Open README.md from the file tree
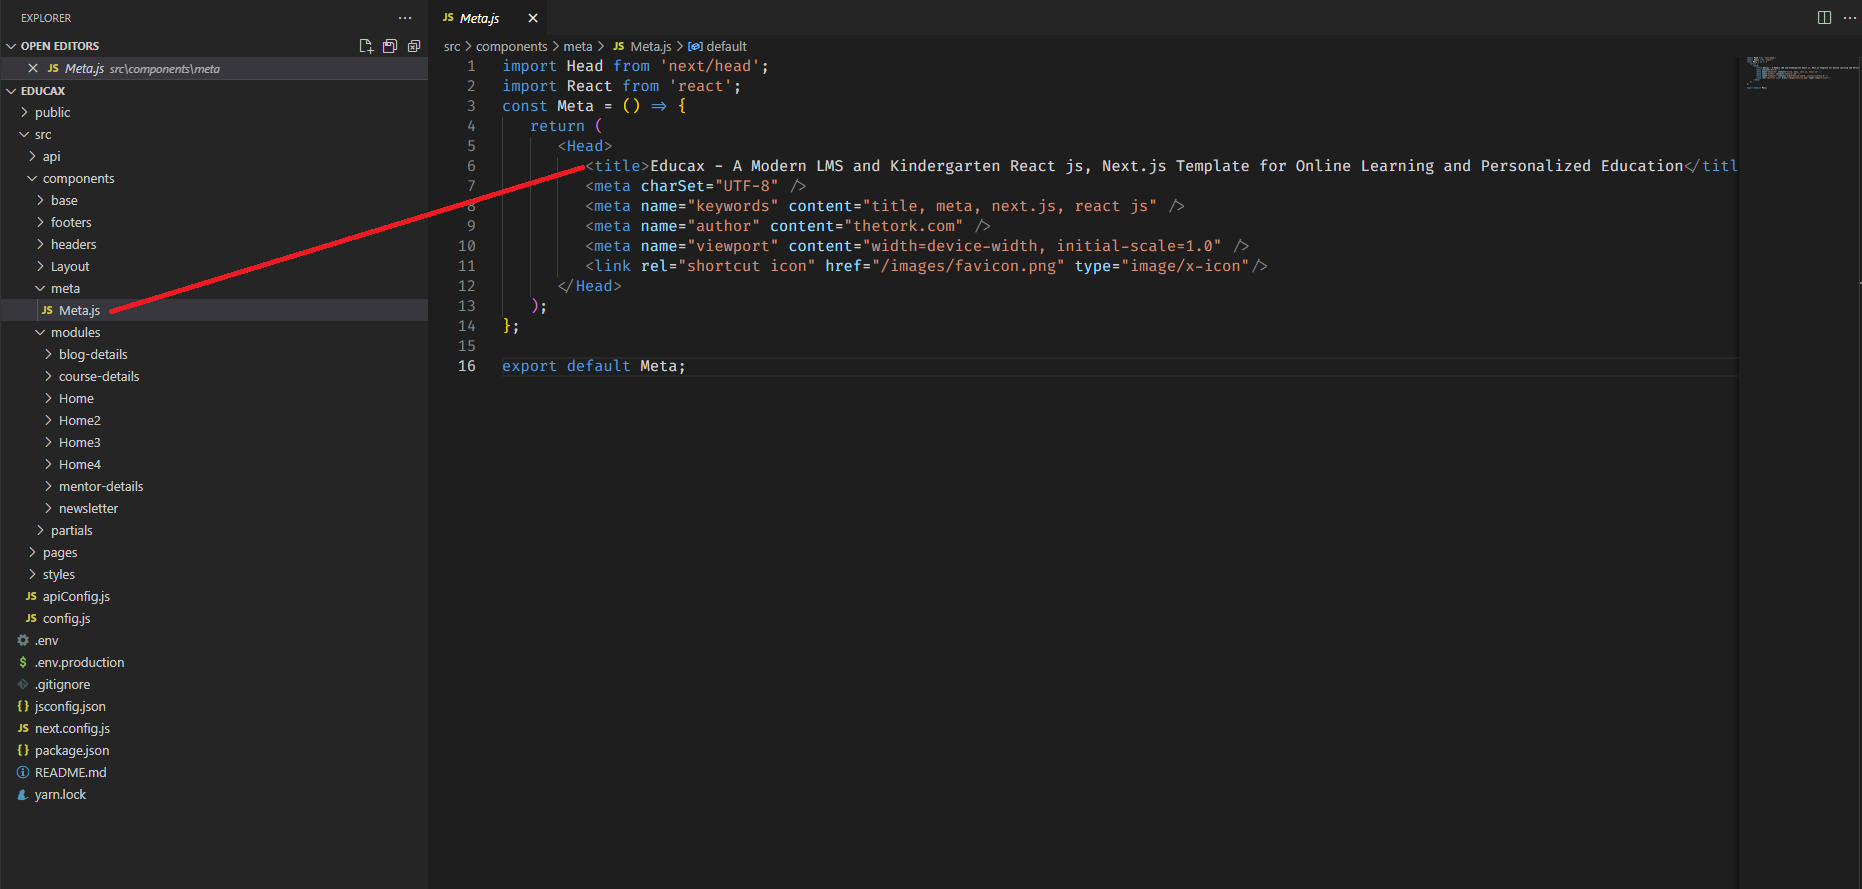This screenshot has width=1862, height=889. 70,772
